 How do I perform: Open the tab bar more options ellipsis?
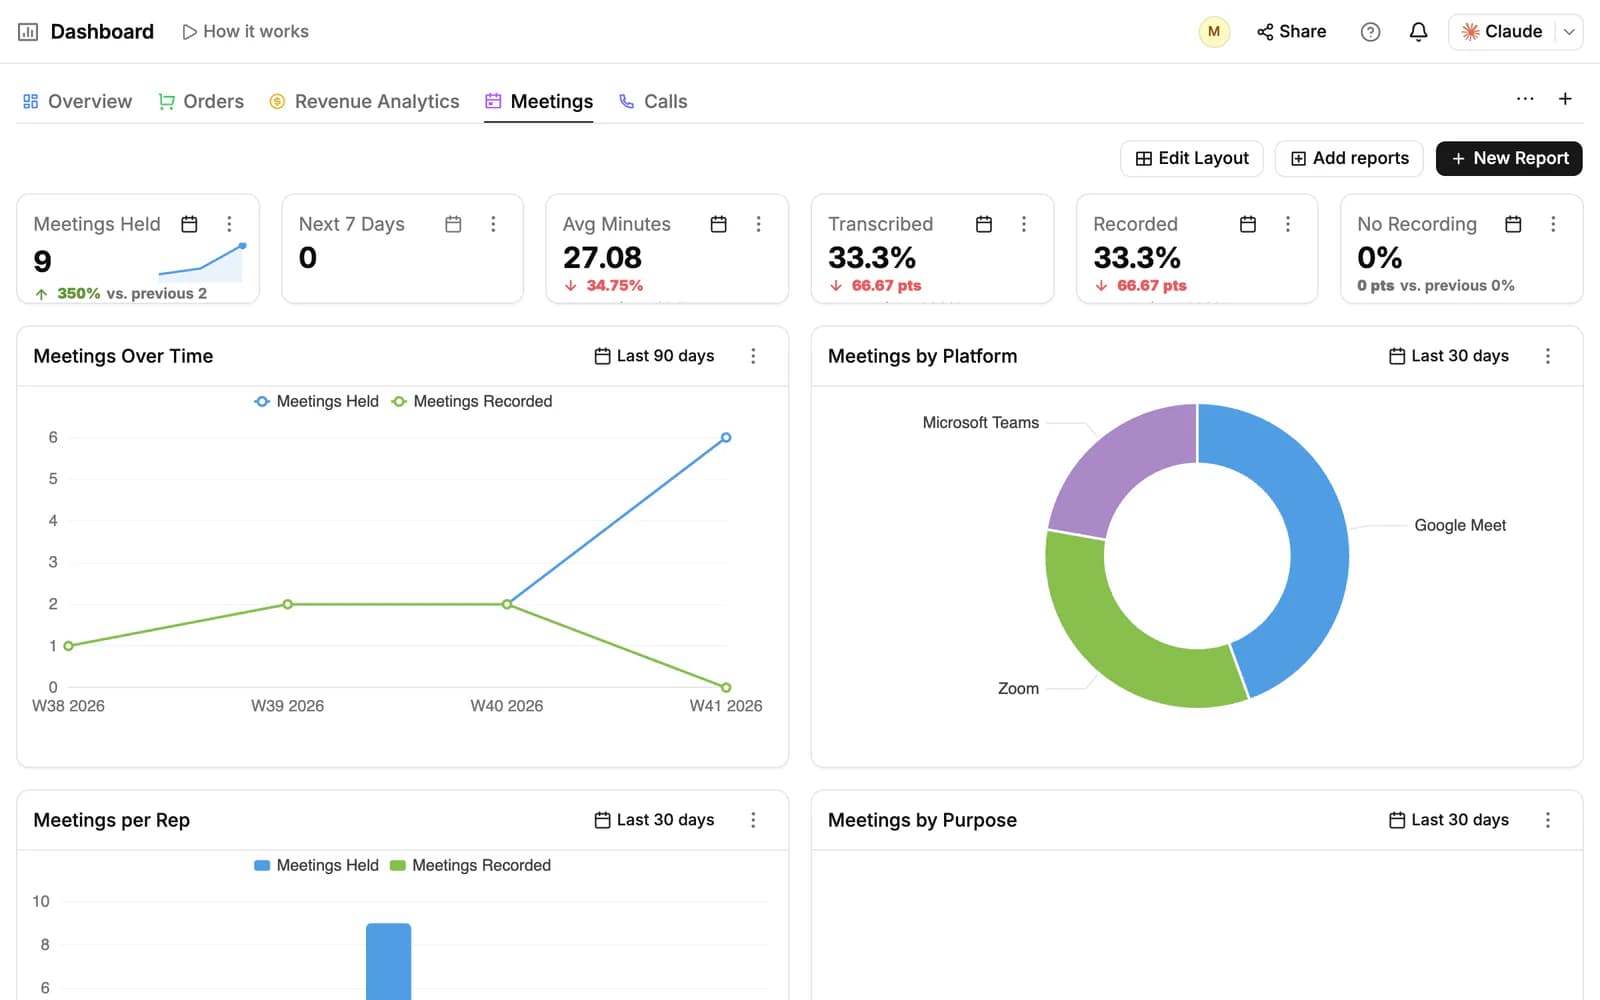(1525, 99)
